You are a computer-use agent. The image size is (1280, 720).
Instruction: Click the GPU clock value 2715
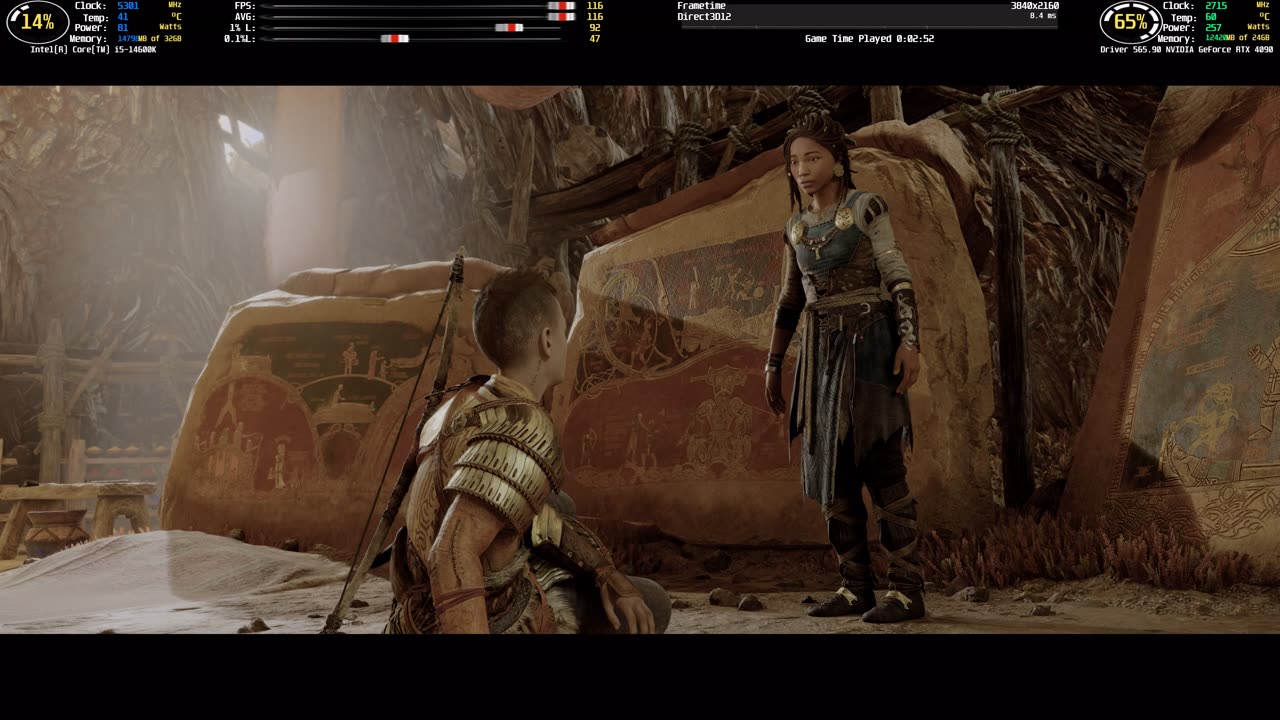point(1217,6)
